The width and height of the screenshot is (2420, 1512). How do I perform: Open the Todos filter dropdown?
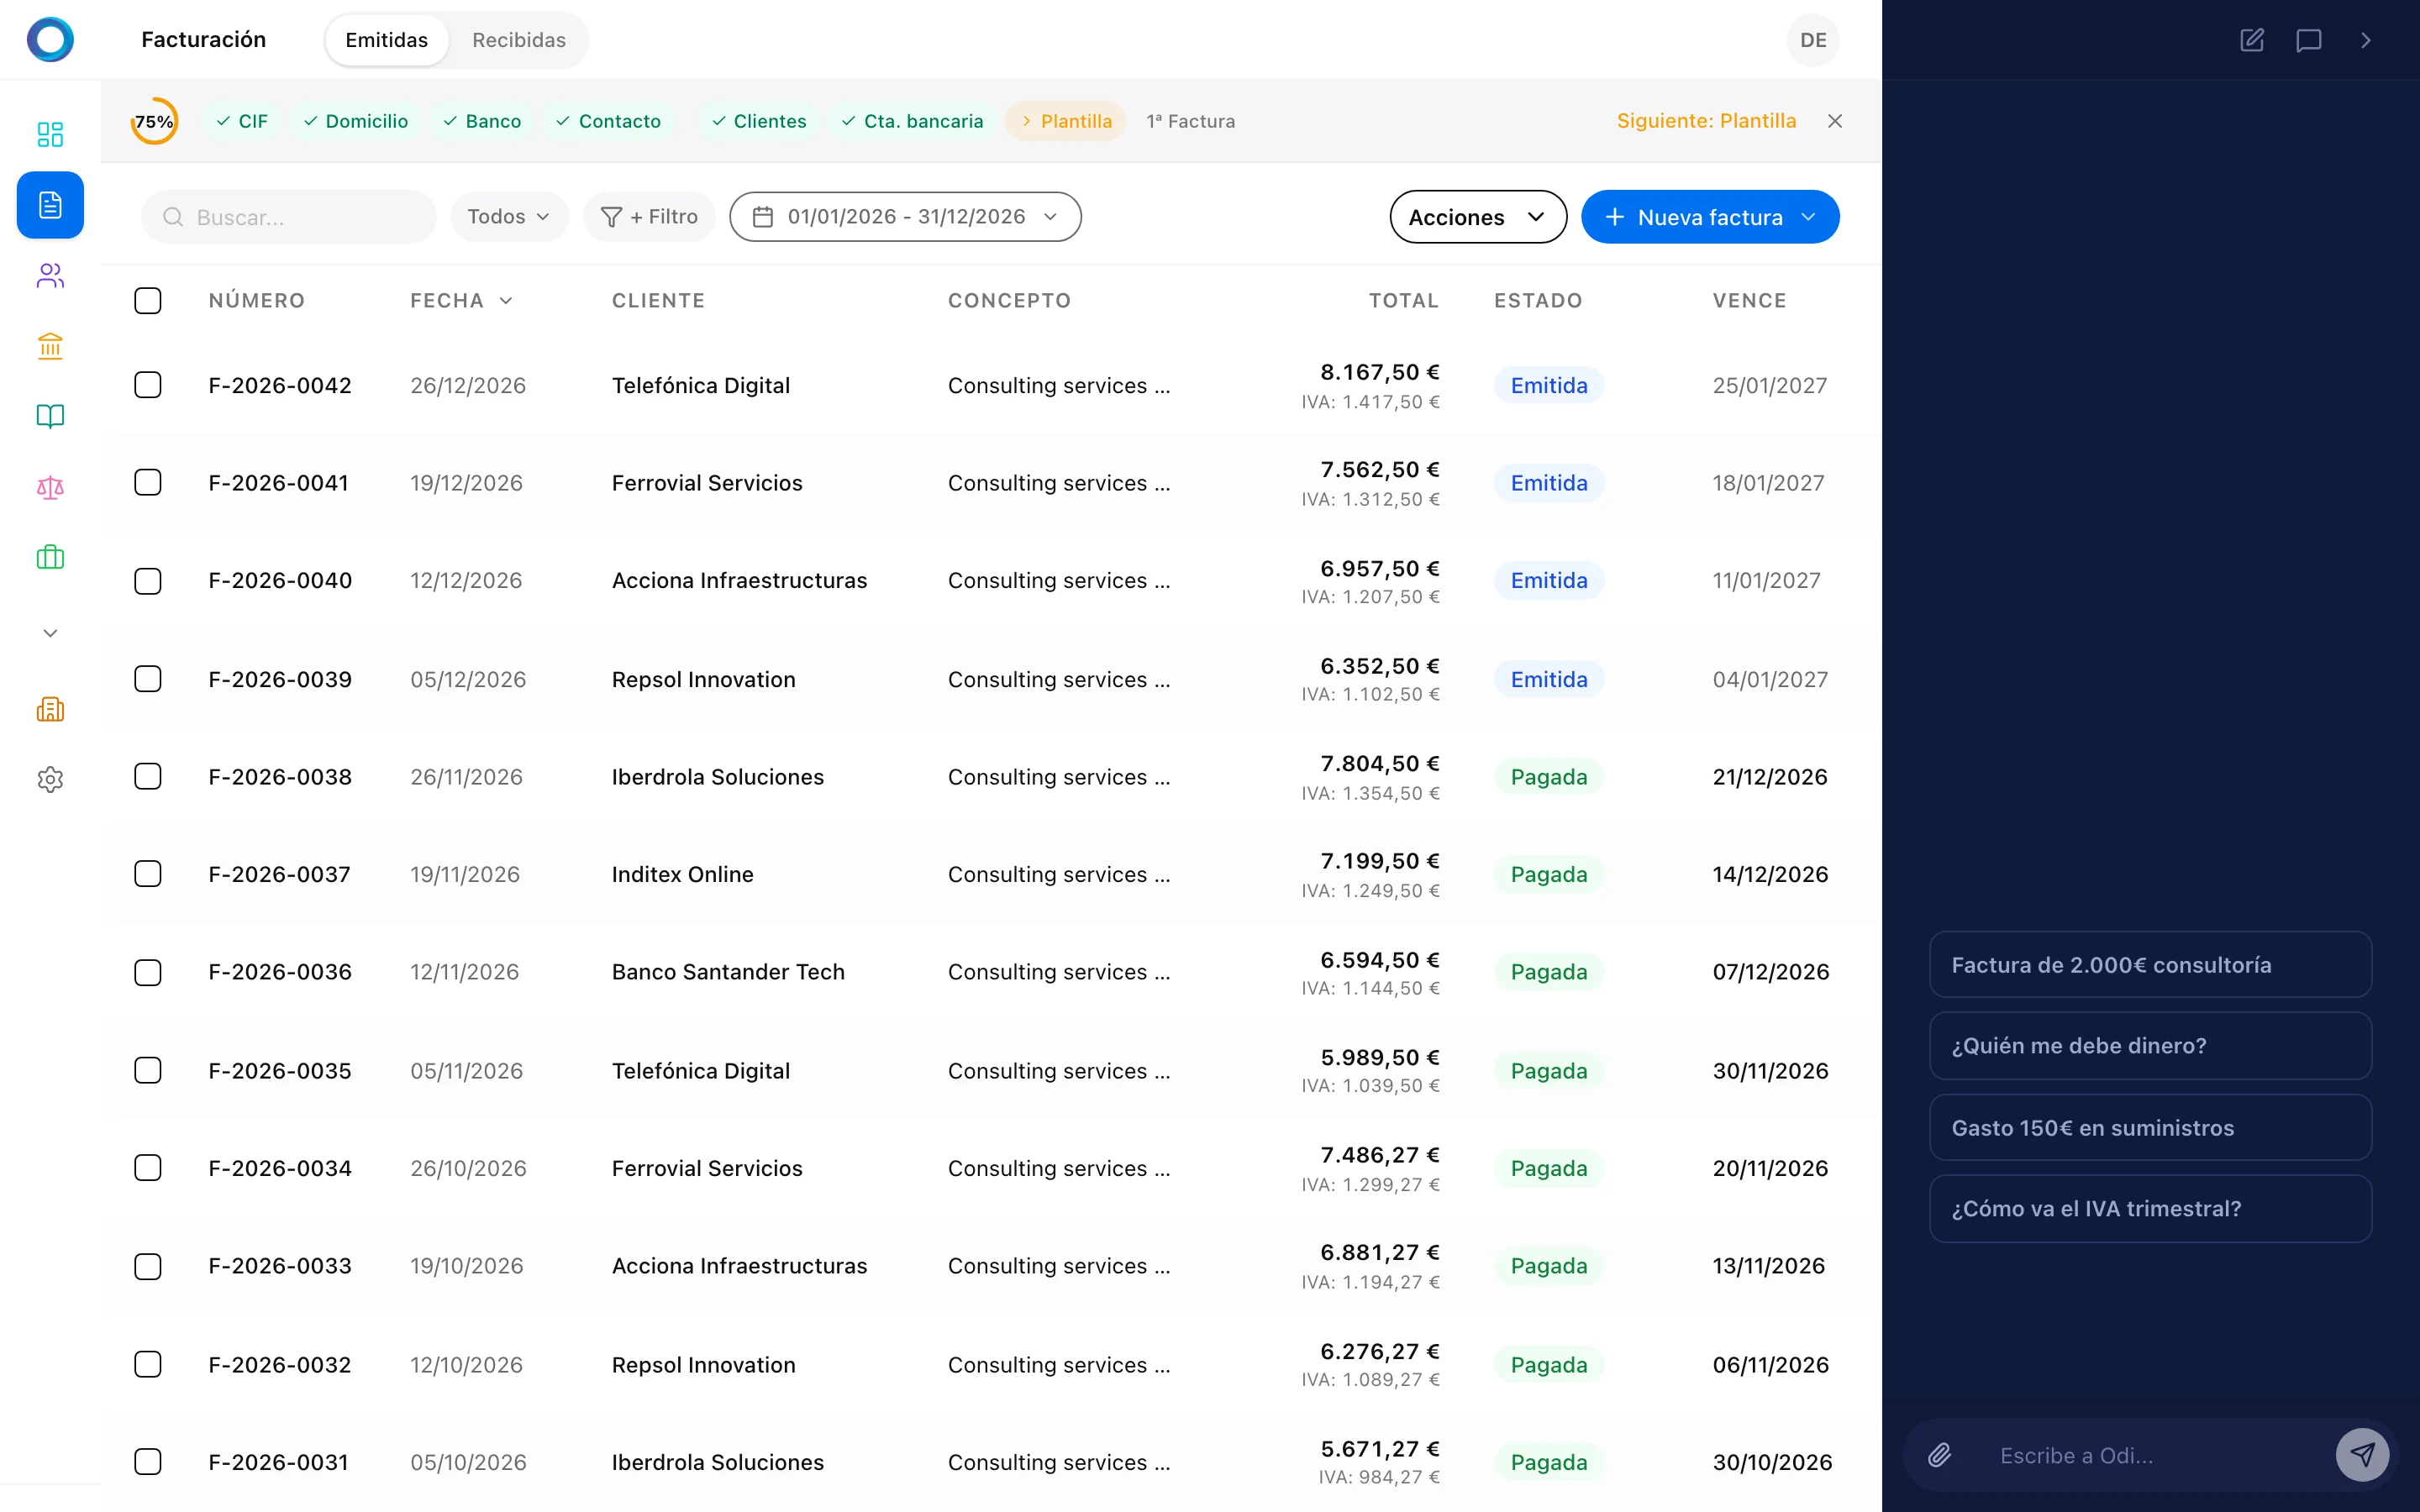pyautogui.click(x=508, y=216)
